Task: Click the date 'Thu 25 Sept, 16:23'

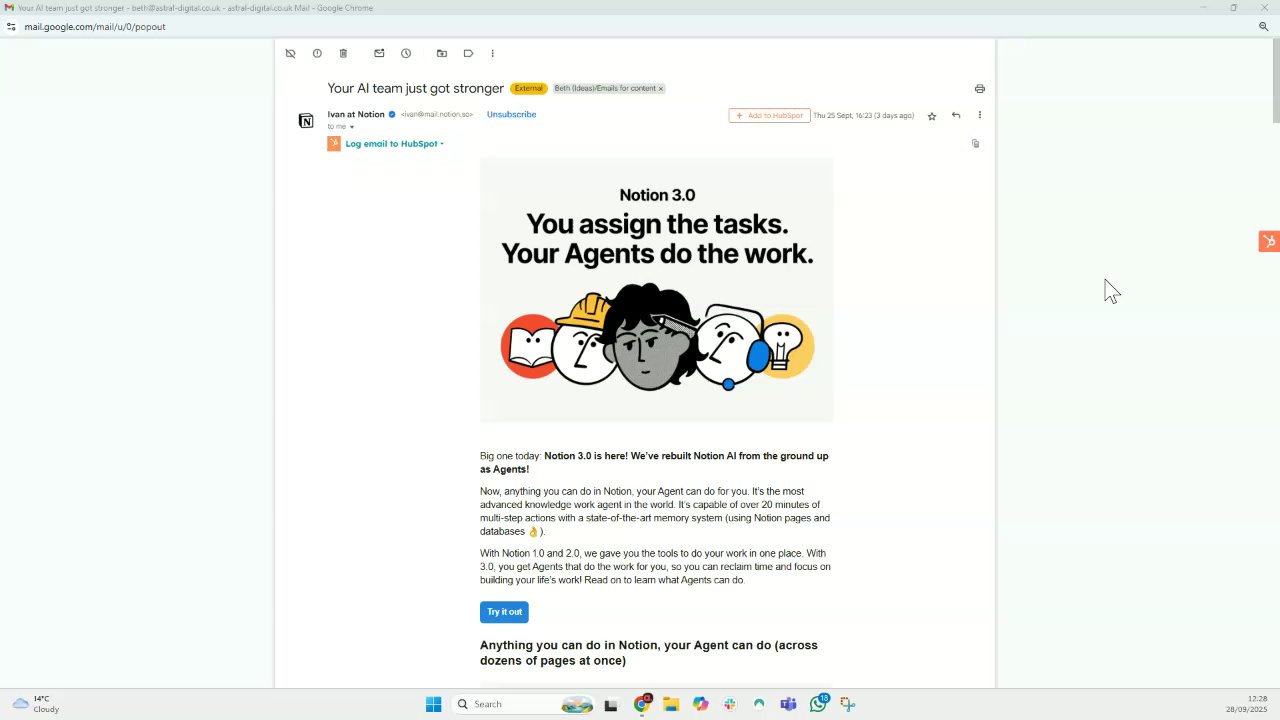Action: pos(863,115)
